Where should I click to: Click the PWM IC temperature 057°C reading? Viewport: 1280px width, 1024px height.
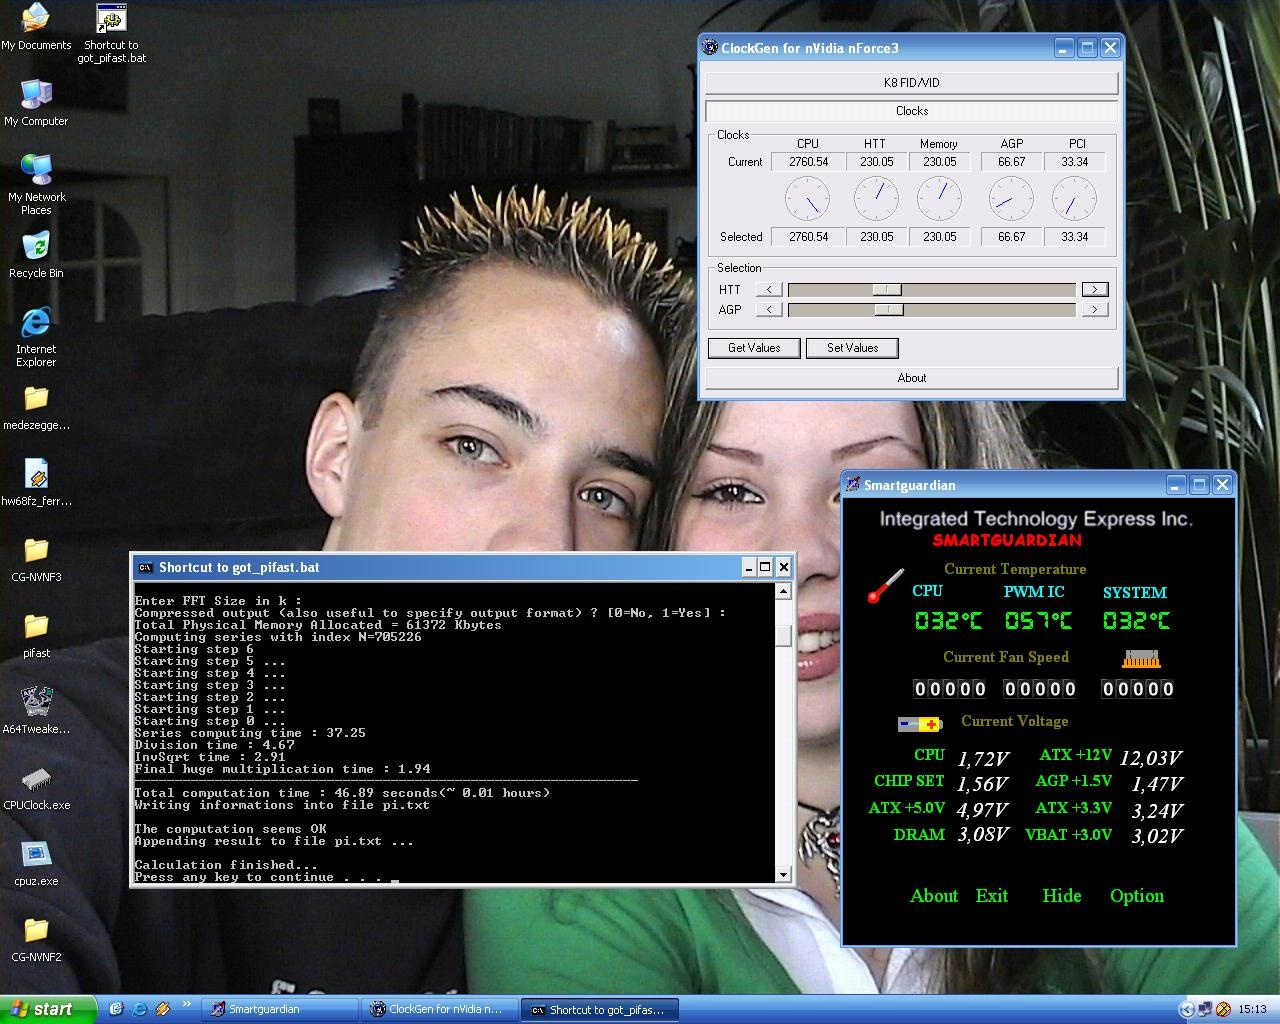click(x=1038, y=621)
